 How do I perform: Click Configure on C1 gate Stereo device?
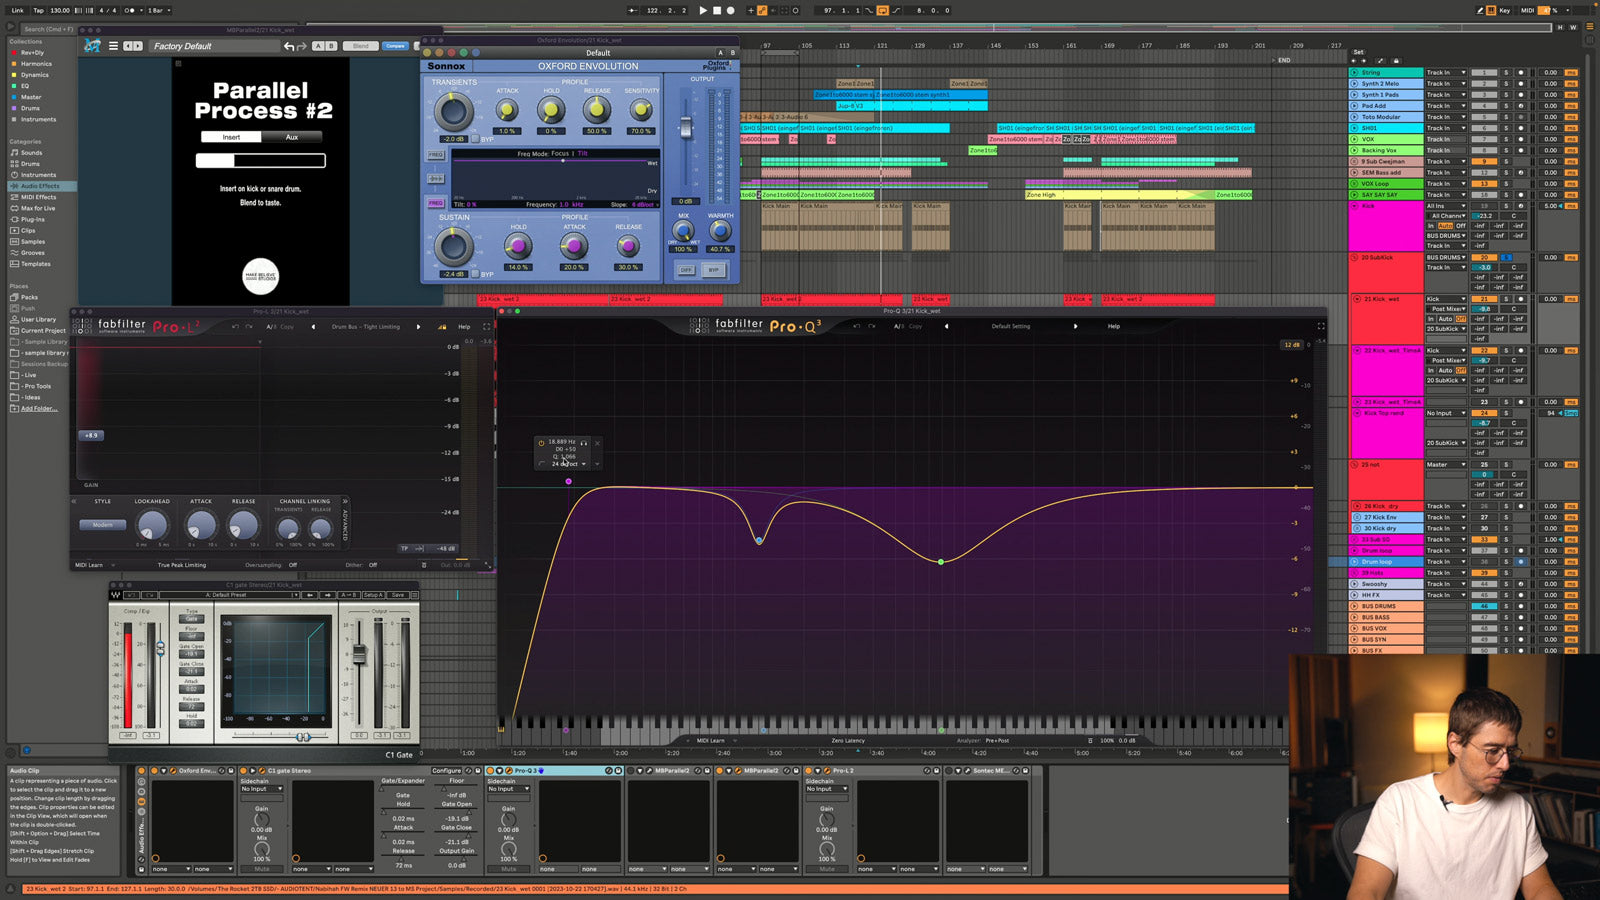(446, 771)
